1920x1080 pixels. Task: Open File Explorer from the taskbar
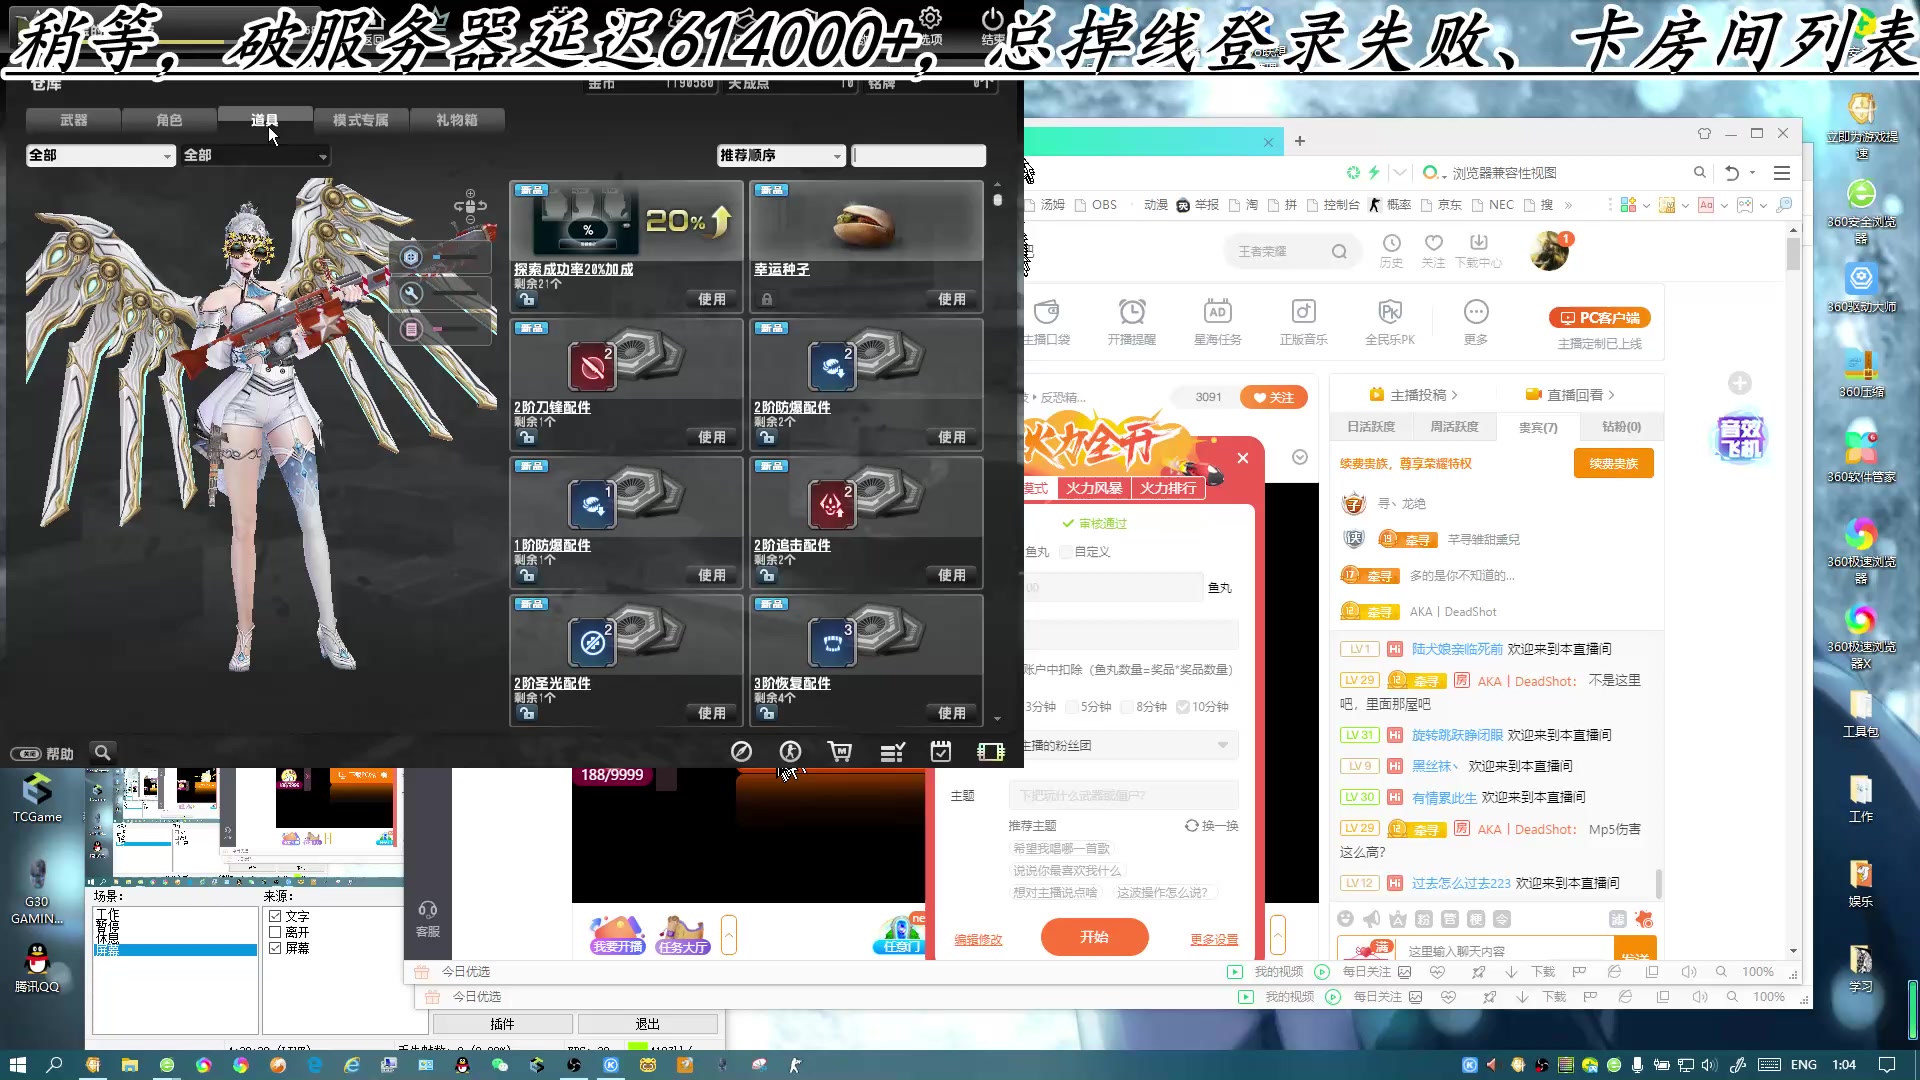tap(129, 1065)
